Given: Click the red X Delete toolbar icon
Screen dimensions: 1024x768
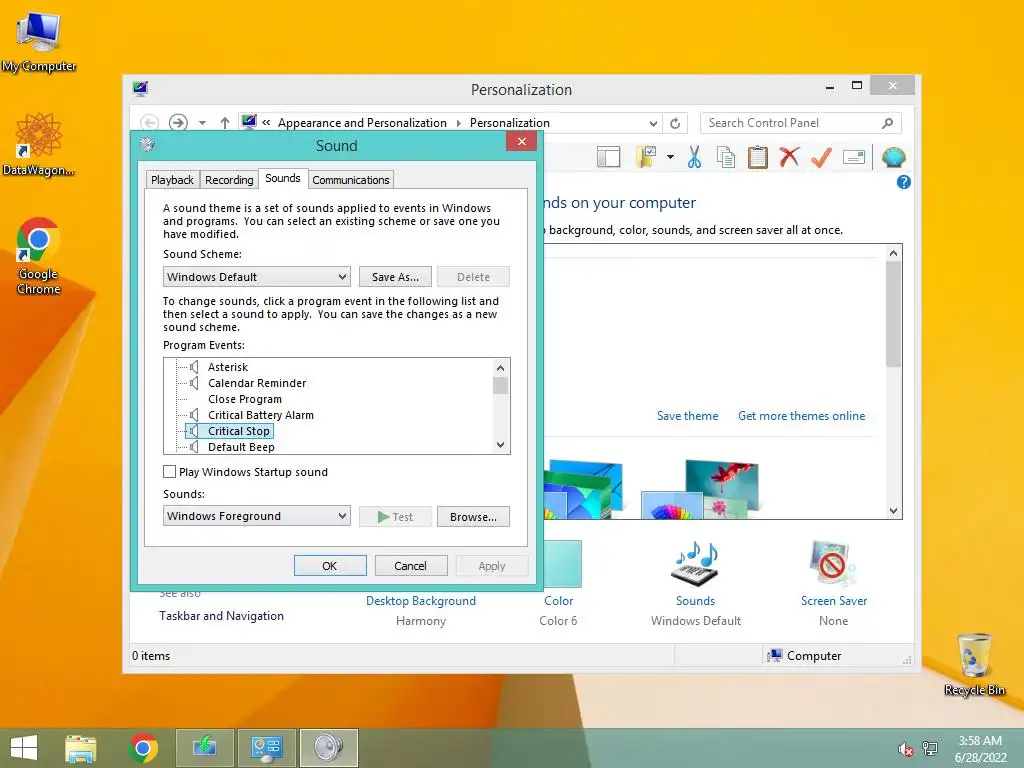Looking at the screenshot, I should click(x=790, y=157).
